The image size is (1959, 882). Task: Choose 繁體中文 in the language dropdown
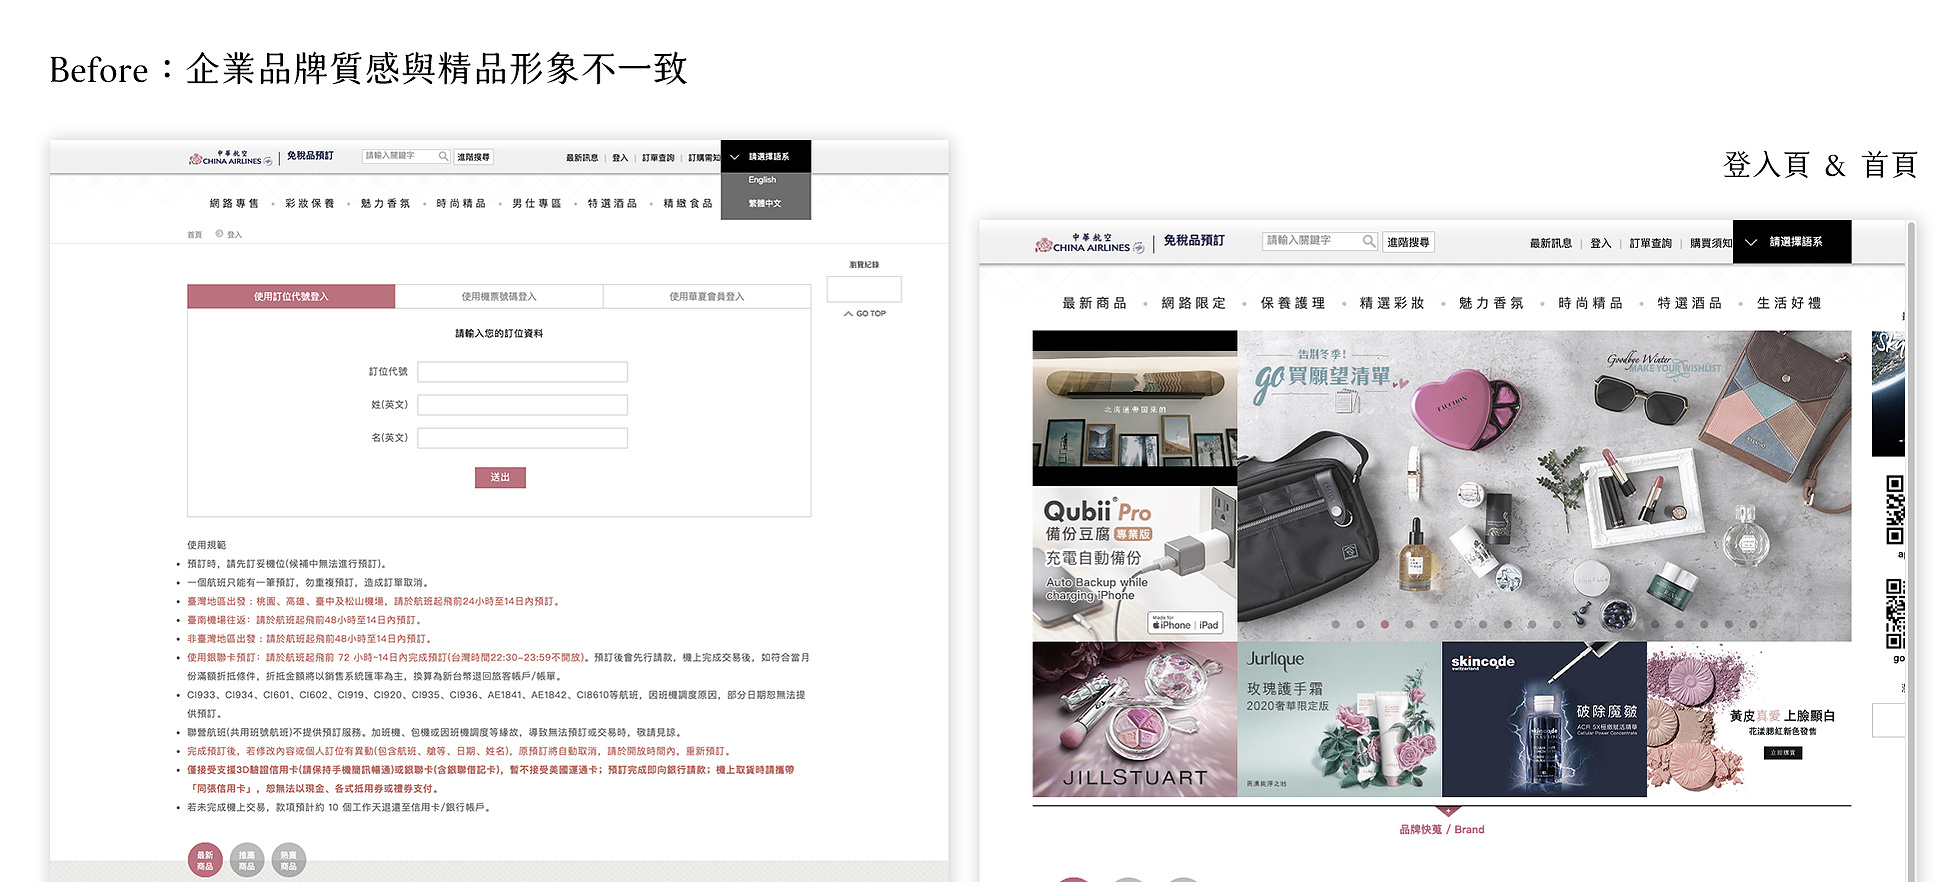[765, 204]
